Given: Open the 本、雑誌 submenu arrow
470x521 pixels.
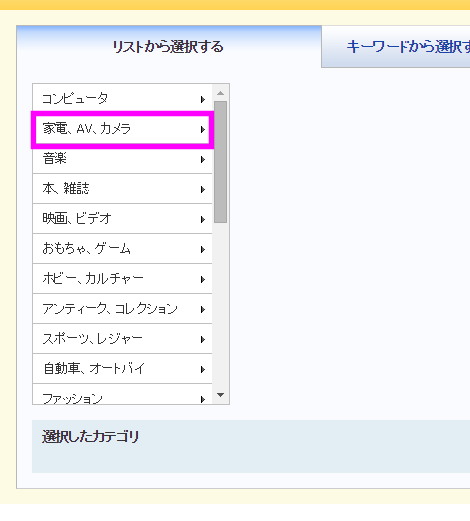Looking at the screenshot, I should (203, 189).
